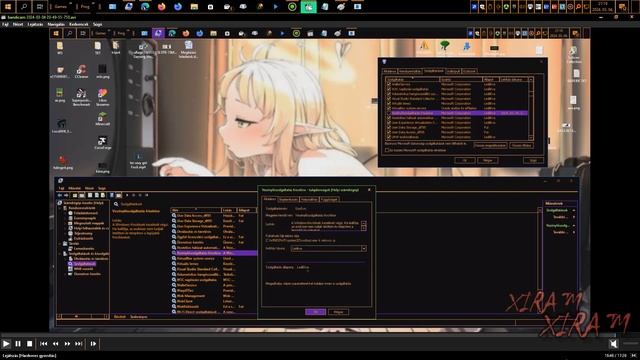Click OK in service properties dialog

pos(316,312)
